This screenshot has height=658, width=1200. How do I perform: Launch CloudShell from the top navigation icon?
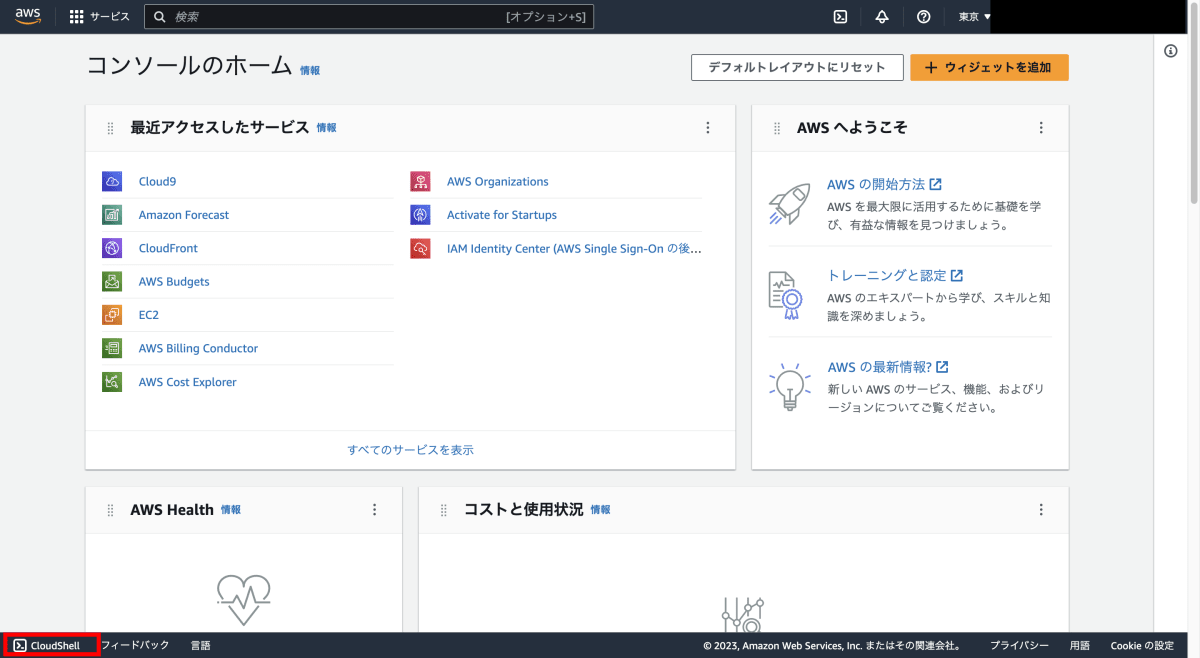pyautogui.click(x=841, y=17)
